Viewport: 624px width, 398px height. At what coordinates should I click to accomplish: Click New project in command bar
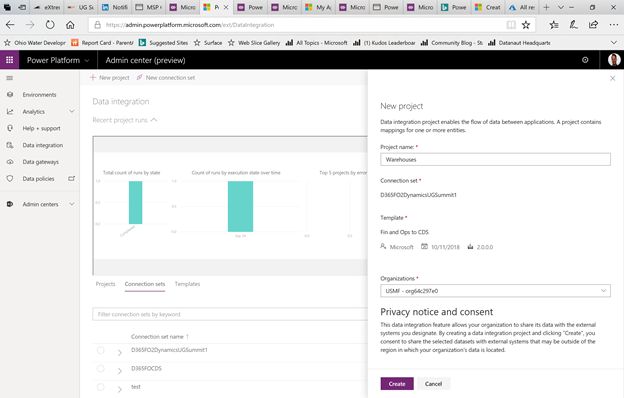109,78
